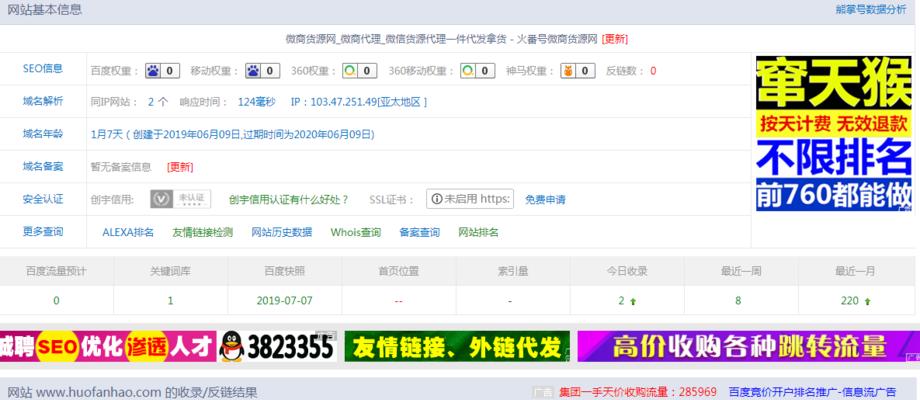The width and height of the screenshot is (920, 400).
Task: Click the mobile weight paw icon
Action: [x=253, y=71]
